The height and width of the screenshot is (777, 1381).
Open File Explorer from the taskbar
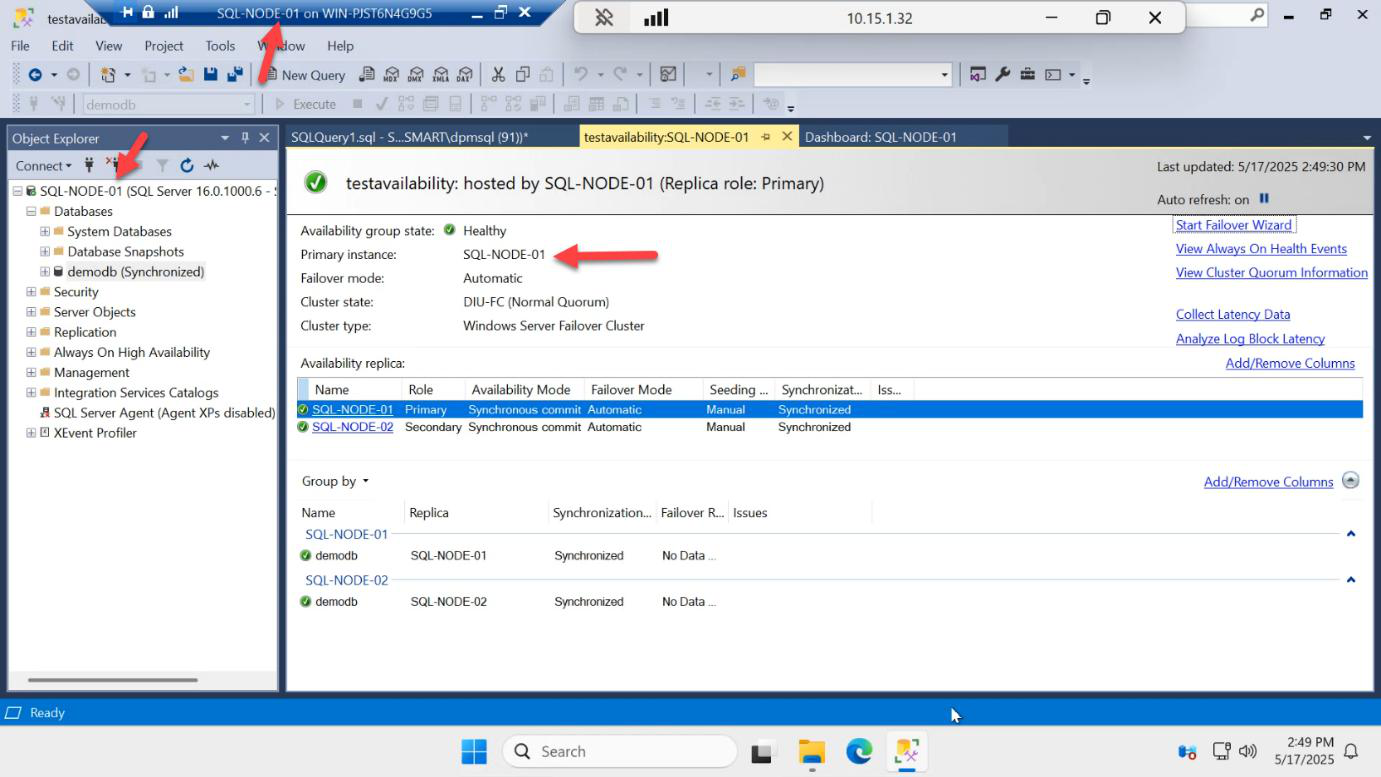811,751
